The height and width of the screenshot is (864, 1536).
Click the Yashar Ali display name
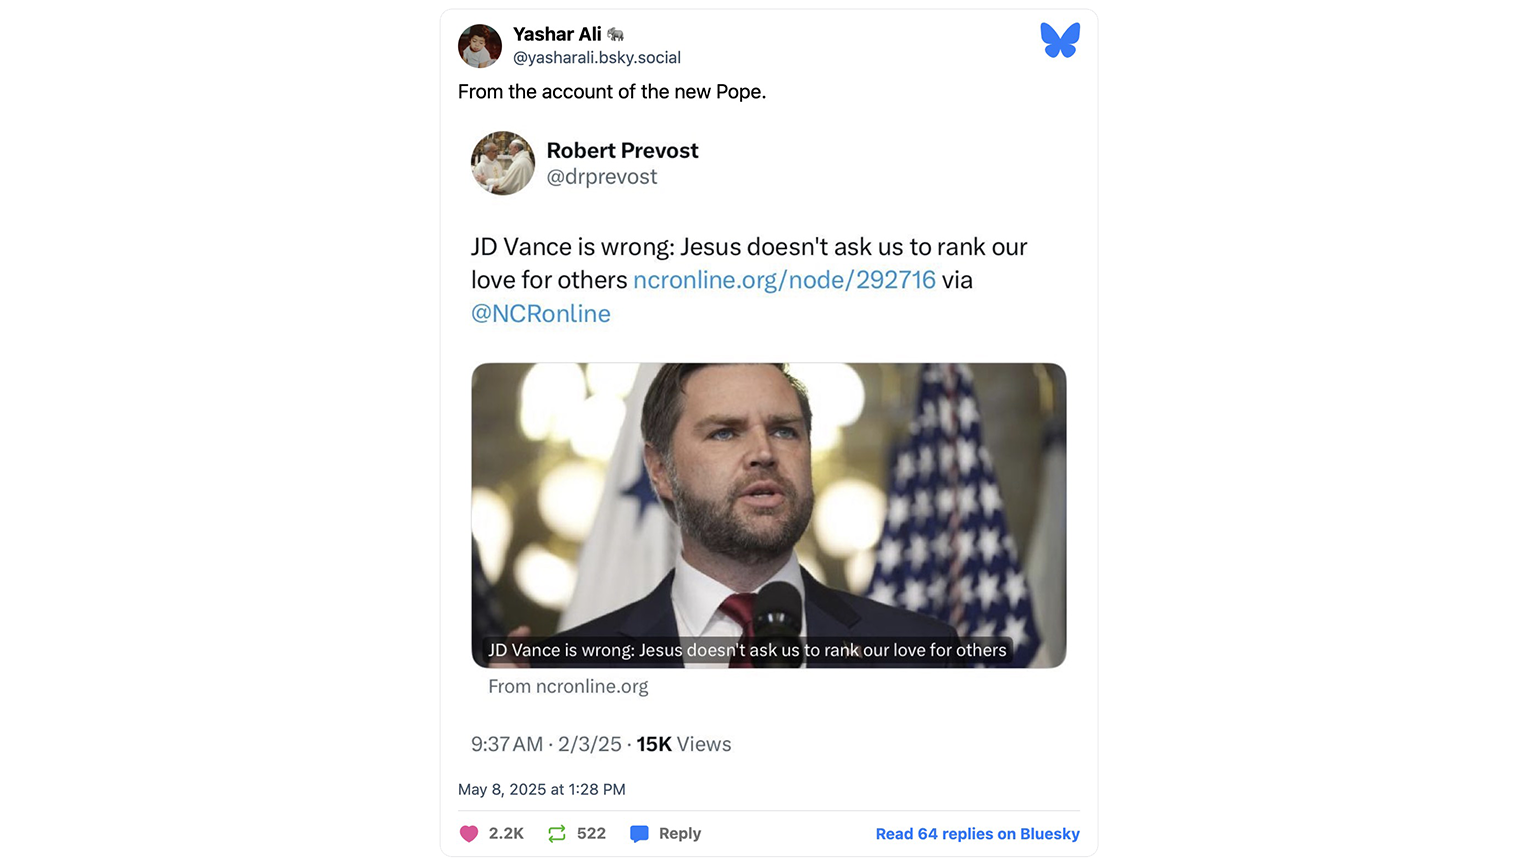click(557, 35)
